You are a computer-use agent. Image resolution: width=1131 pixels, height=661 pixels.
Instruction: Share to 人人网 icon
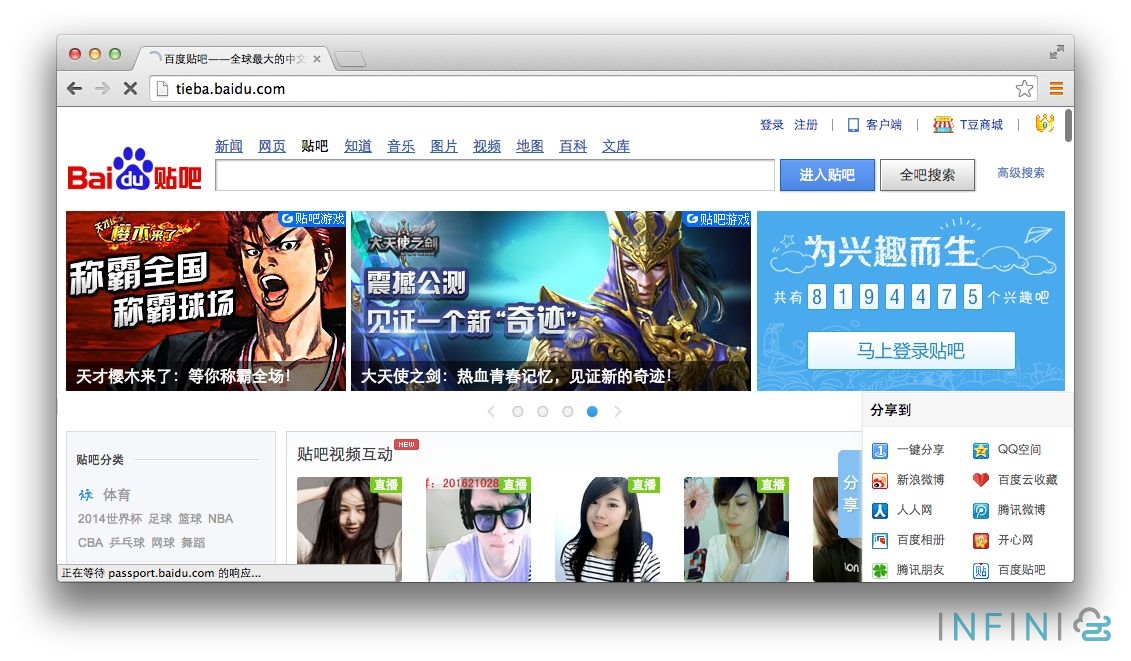tap(880, 510)
